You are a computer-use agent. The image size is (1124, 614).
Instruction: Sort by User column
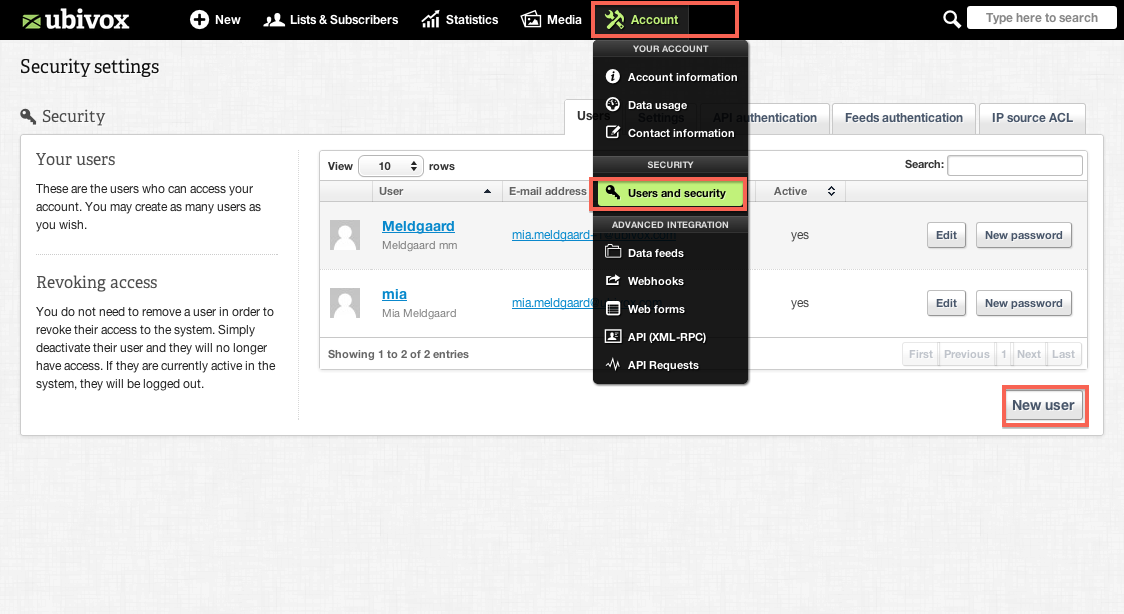point(436,191)
